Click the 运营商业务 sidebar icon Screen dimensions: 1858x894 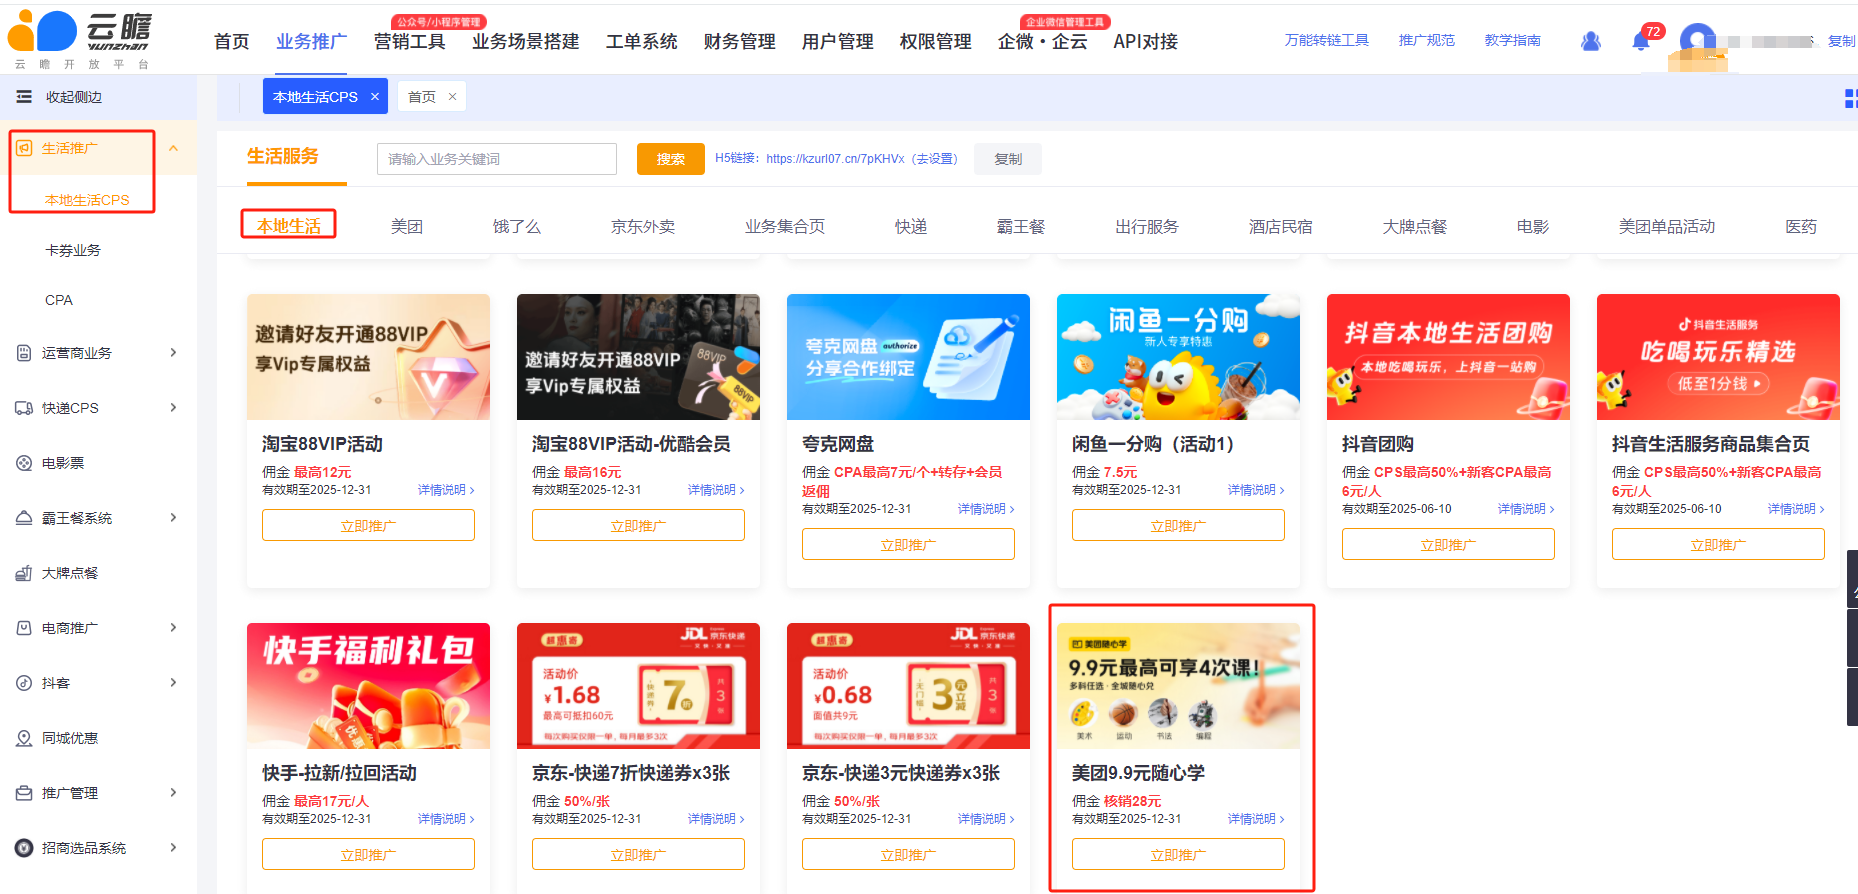pos(25,353)
